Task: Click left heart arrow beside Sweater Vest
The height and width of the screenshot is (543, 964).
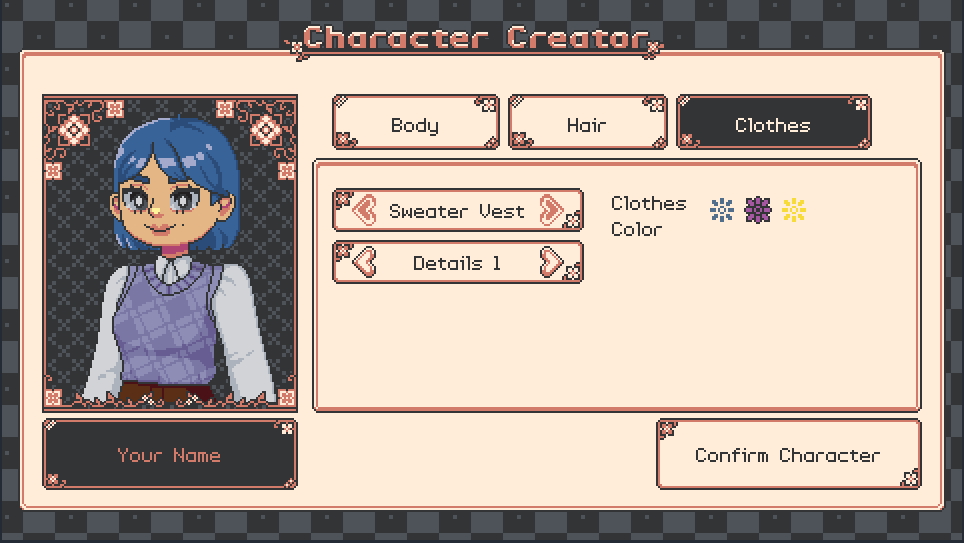Action: coord(365,210)
